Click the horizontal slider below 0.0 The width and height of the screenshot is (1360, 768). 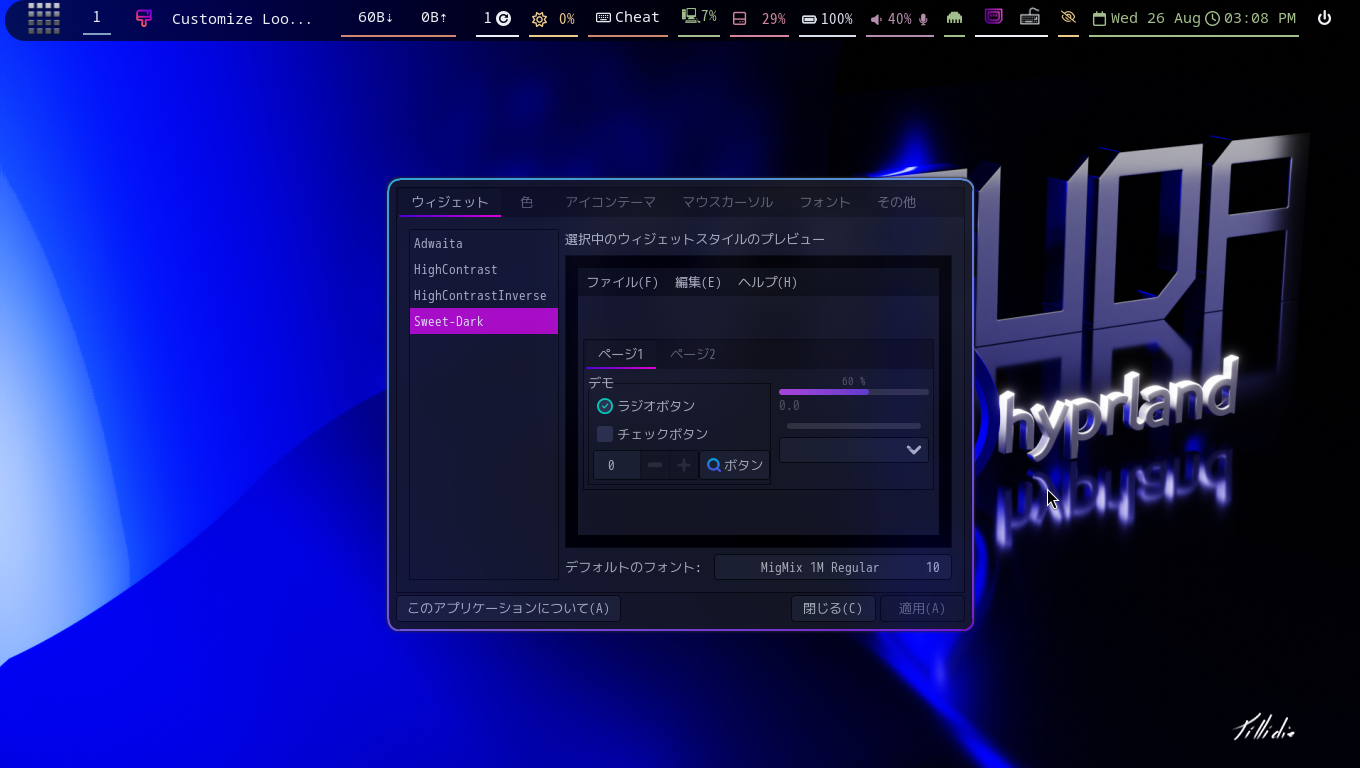(x=853, y=426)
